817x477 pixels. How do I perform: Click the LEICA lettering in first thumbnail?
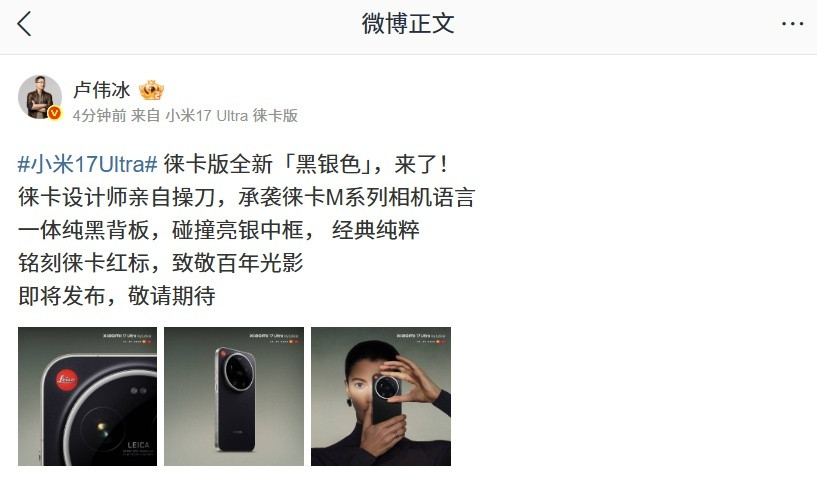pos(139,445)
